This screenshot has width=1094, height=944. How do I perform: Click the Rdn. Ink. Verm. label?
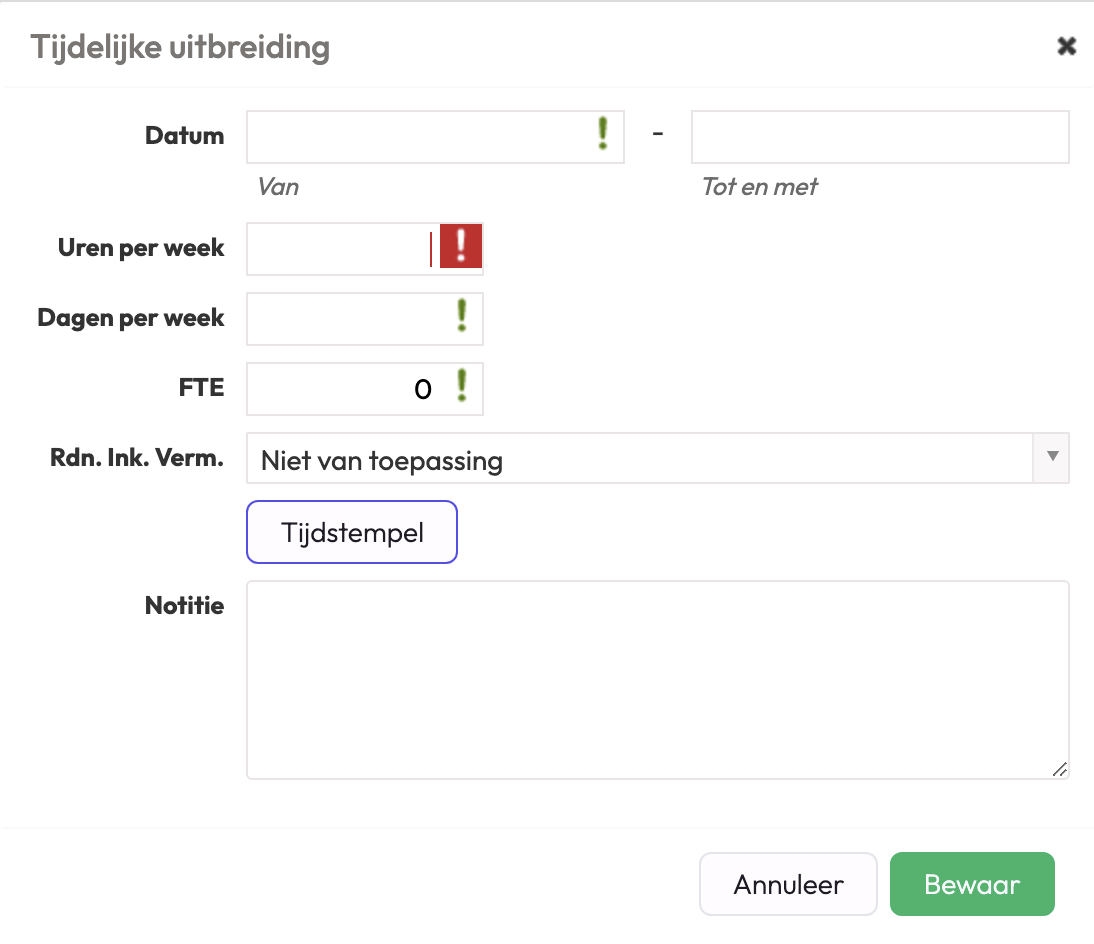click(x=137, y=459)
